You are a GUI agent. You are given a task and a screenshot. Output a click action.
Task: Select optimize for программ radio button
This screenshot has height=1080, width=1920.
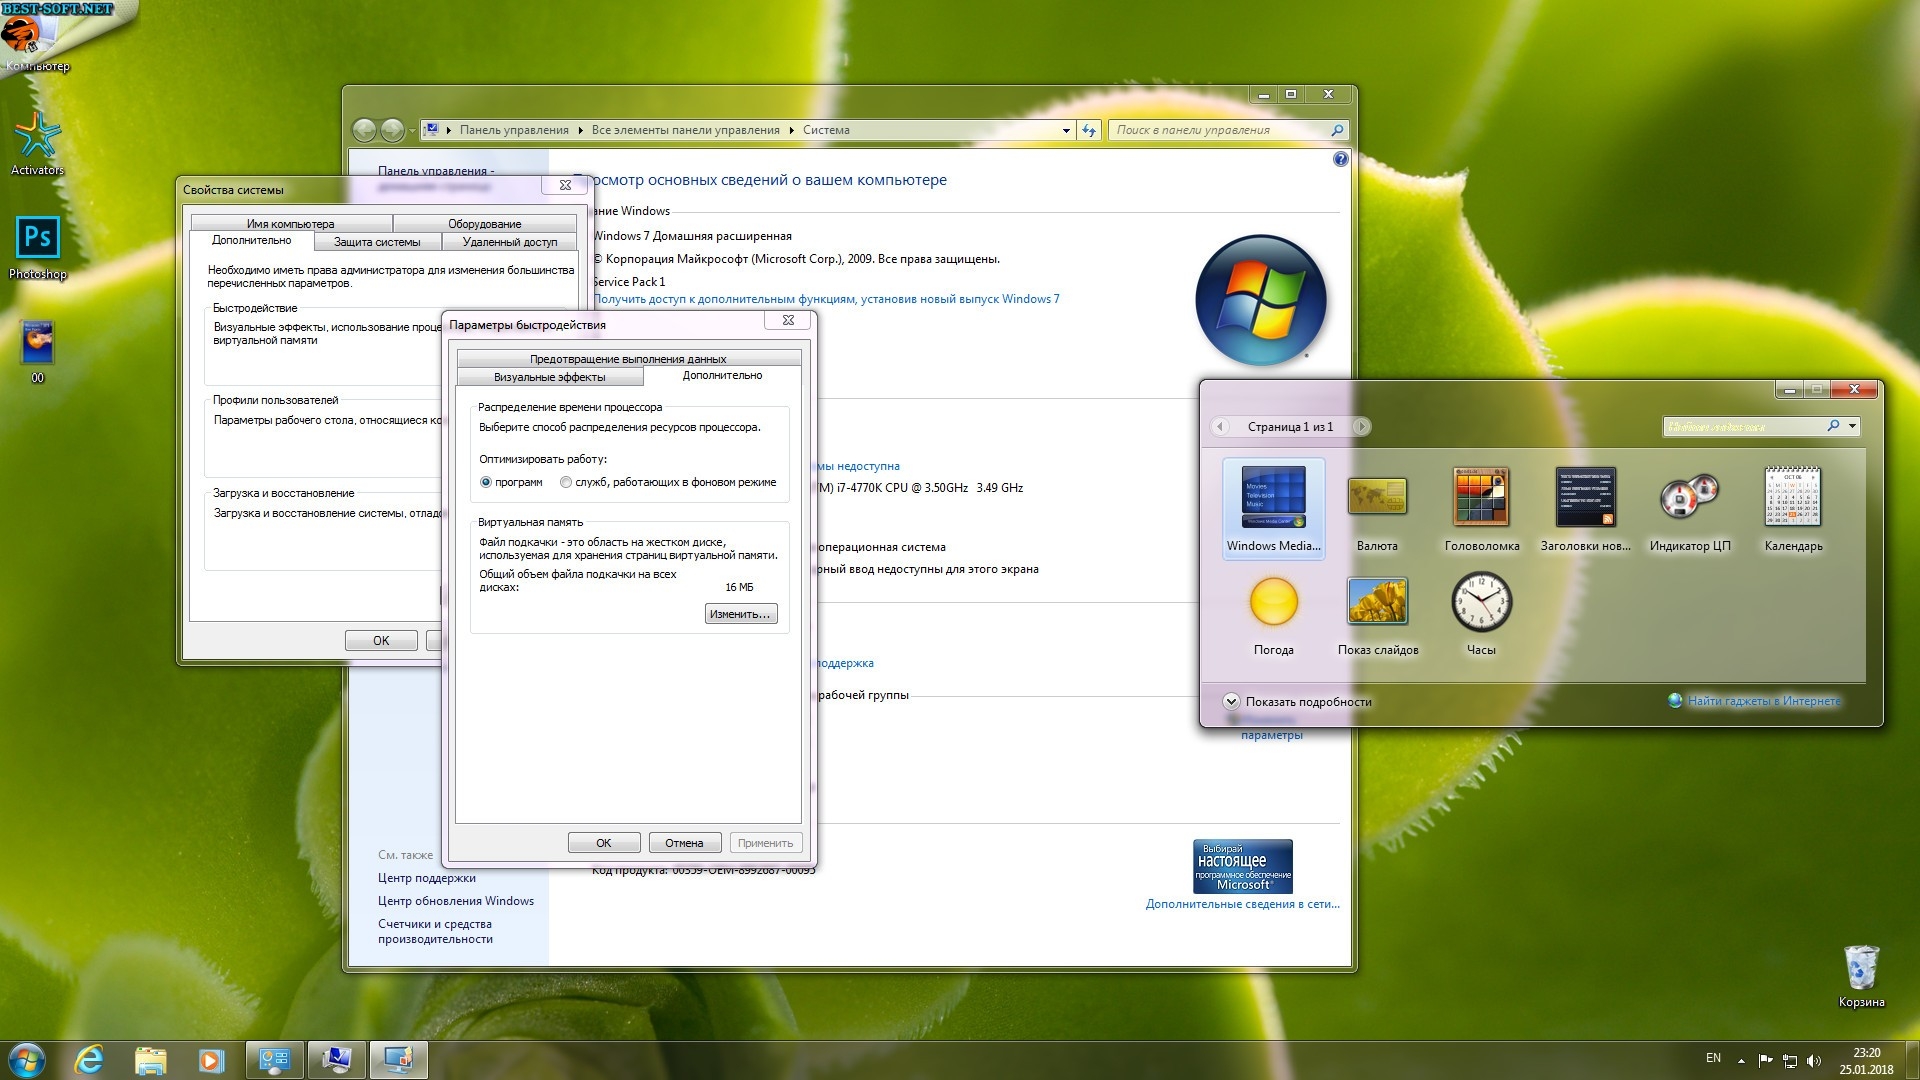pyautogui.click(x=487, y=481)
